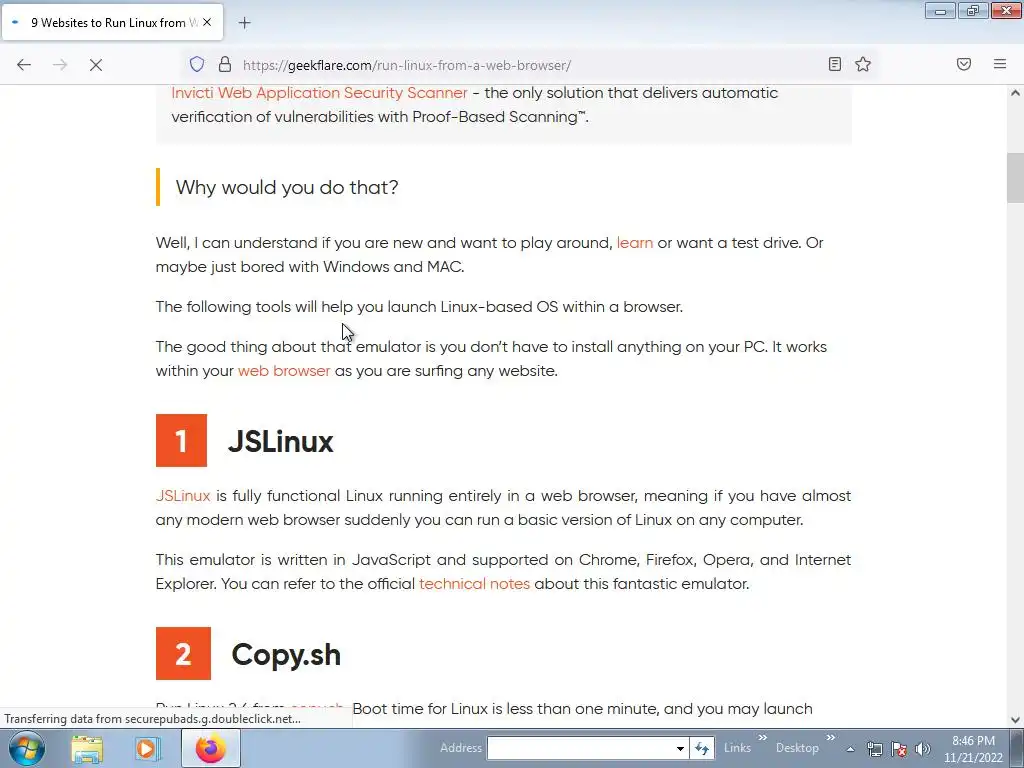Image resolution: width=1024 pixels, height=768 pixels.
Task: Click the forward navigation arrow
Action: point(60,65)
